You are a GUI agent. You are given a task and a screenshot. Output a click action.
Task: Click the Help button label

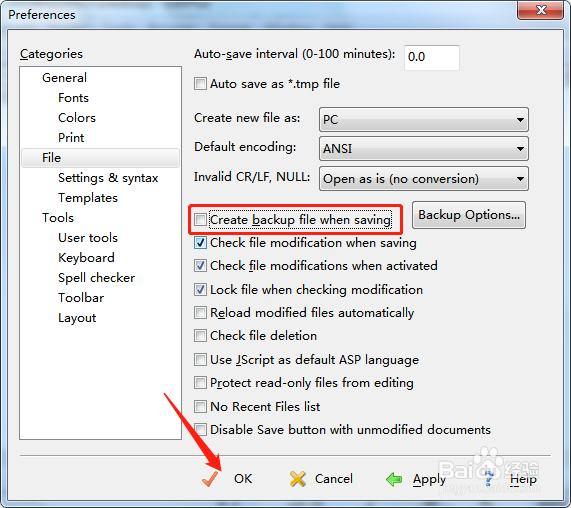[x=523, y=479]
